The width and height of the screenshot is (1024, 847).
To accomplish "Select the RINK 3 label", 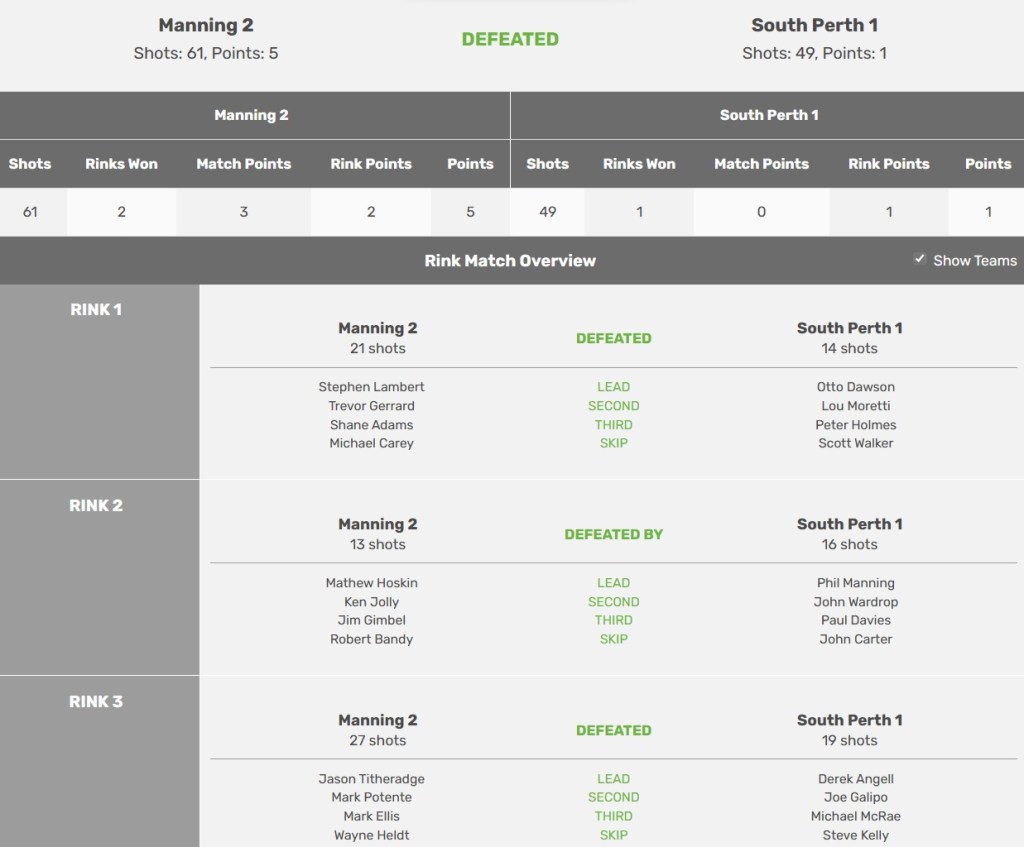I will point(96,702).
